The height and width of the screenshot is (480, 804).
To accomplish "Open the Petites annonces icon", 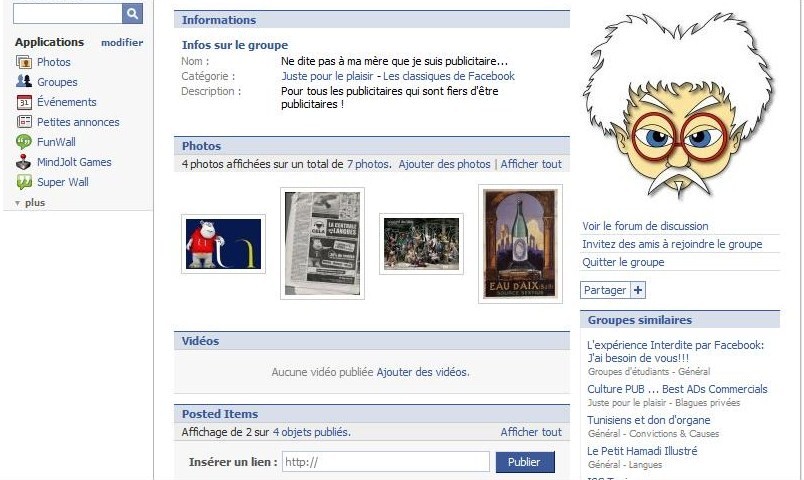I will (x=24, y=122).
